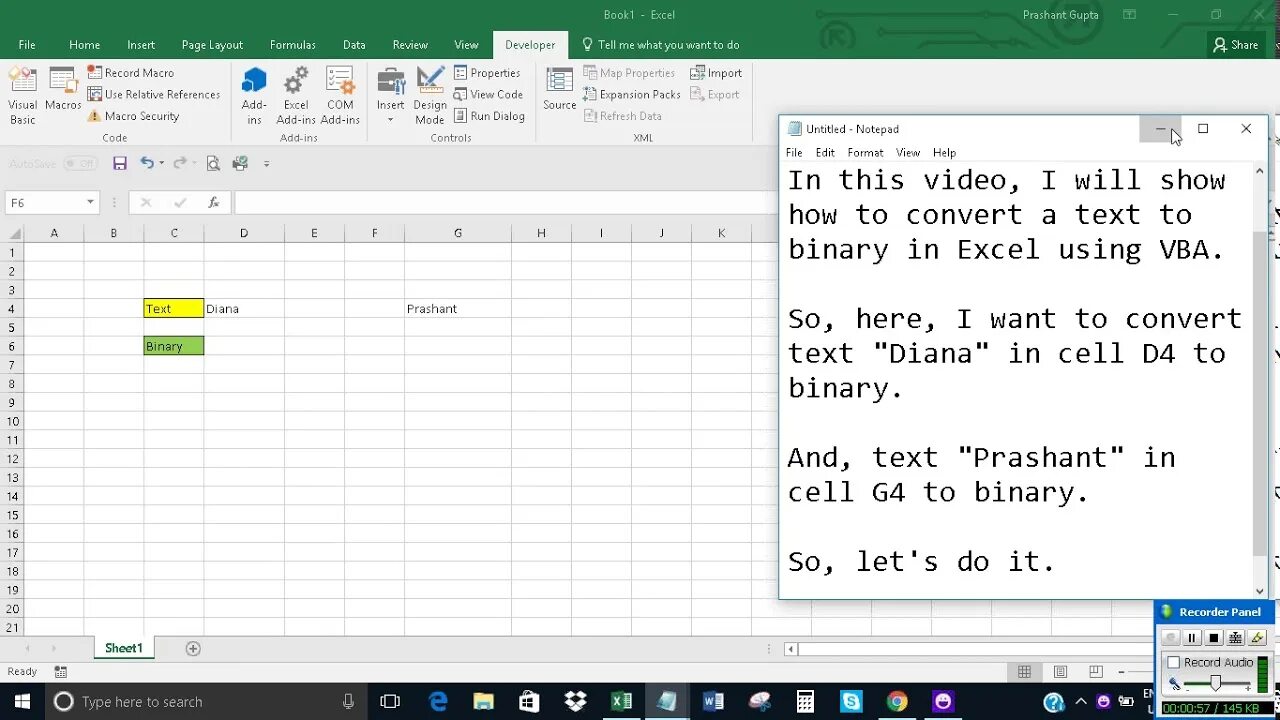Open the File tab
The image size is (1280, 720).
[27, 45]
